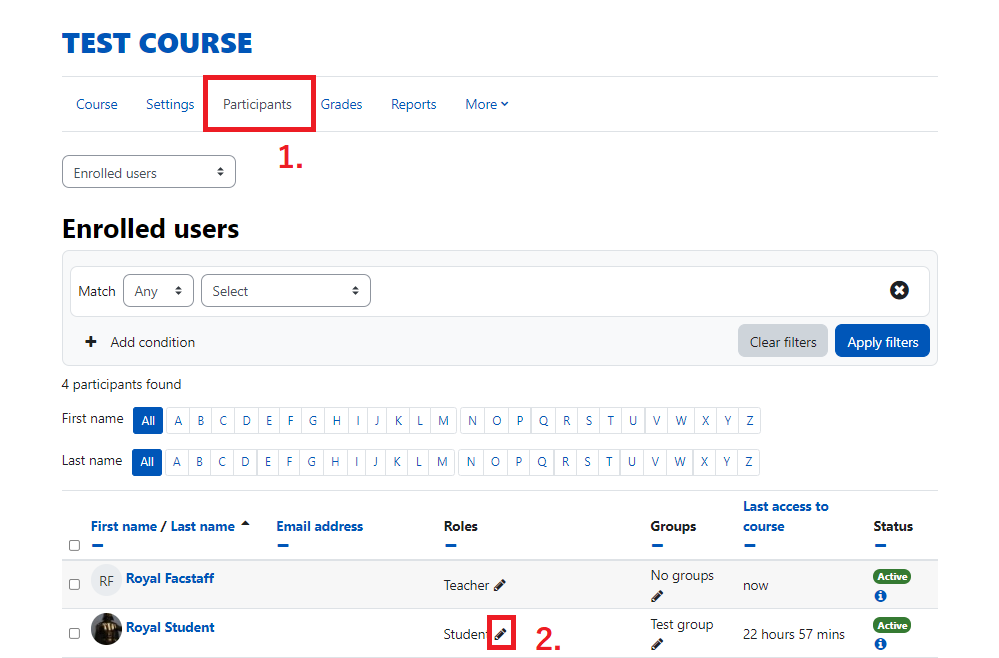Filter Last name by letter Z

click(x=749, y=462)
